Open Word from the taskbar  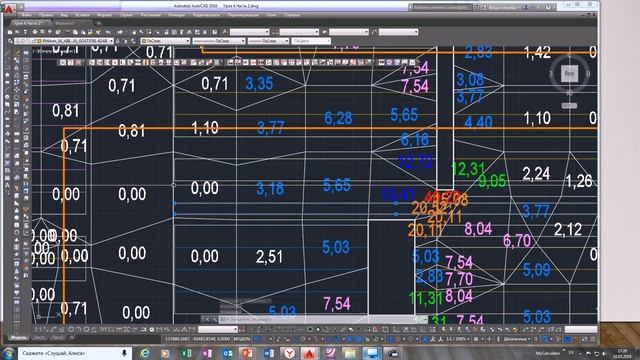[269, 353]
